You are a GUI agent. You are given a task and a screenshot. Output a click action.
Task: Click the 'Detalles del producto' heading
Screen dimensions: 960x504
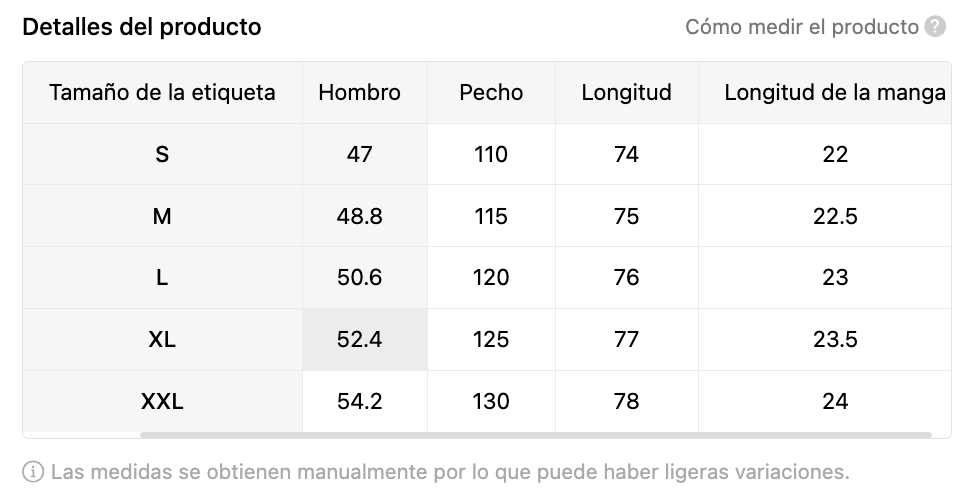tap(142, 27)
